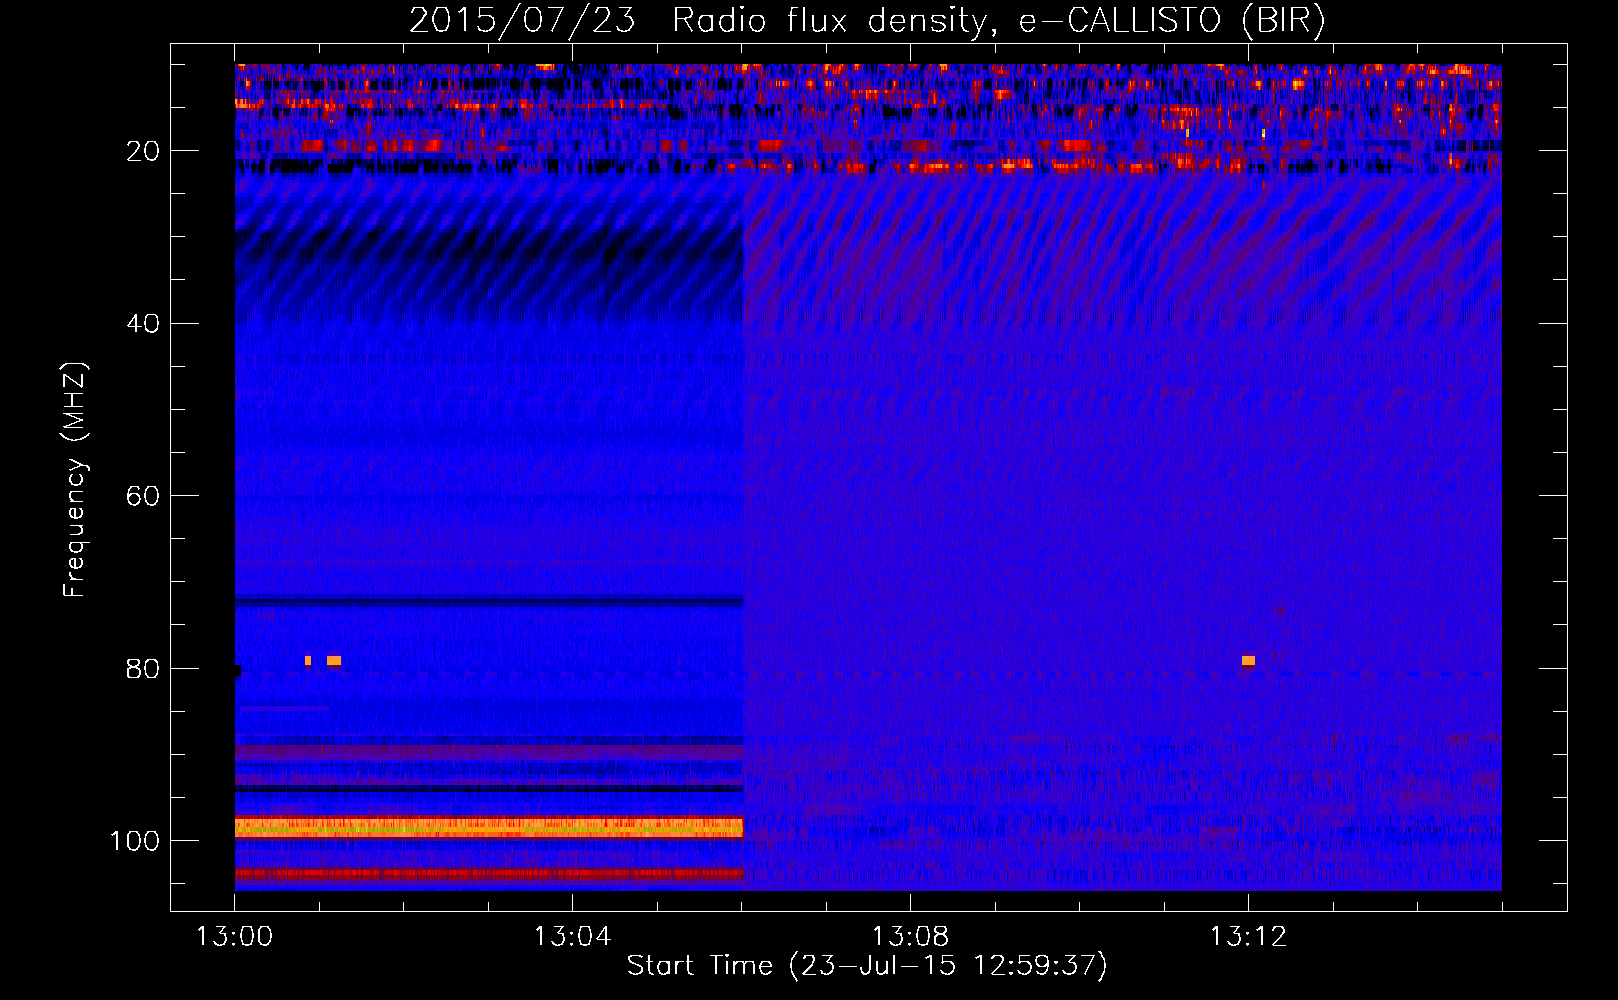Viewport: 1618px width, 1000px height.
Task: Click the 'Start Time (23-Jul-15 12:59:37)' axis label
Action: click(867, 966)
